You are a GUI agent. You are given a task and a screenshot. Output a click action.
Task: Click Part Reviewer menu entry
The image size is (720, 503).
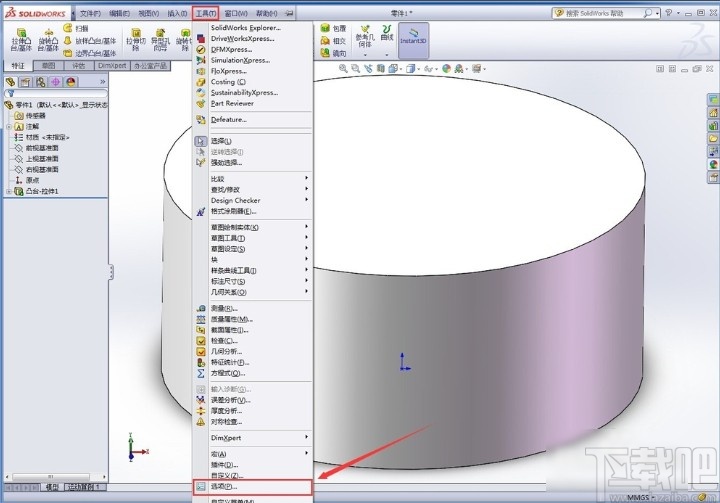tap(232, 103)
